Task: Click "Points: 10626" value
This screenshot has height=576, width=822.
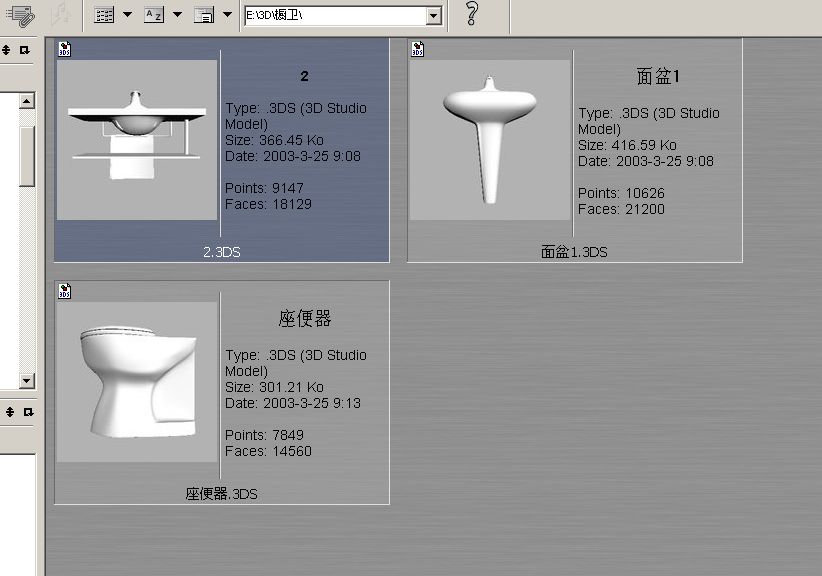Action: (x=621, y=193)
